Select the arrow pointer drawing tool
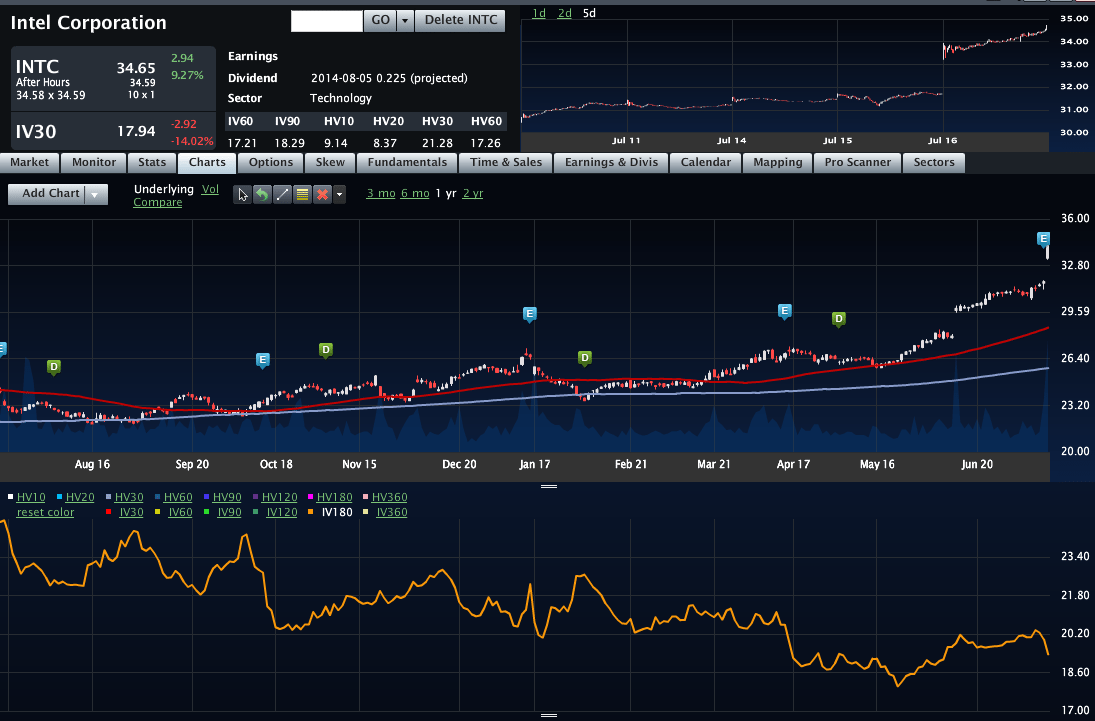The width and height of the screenshot is (1095, 721). (x=242, y=194)
